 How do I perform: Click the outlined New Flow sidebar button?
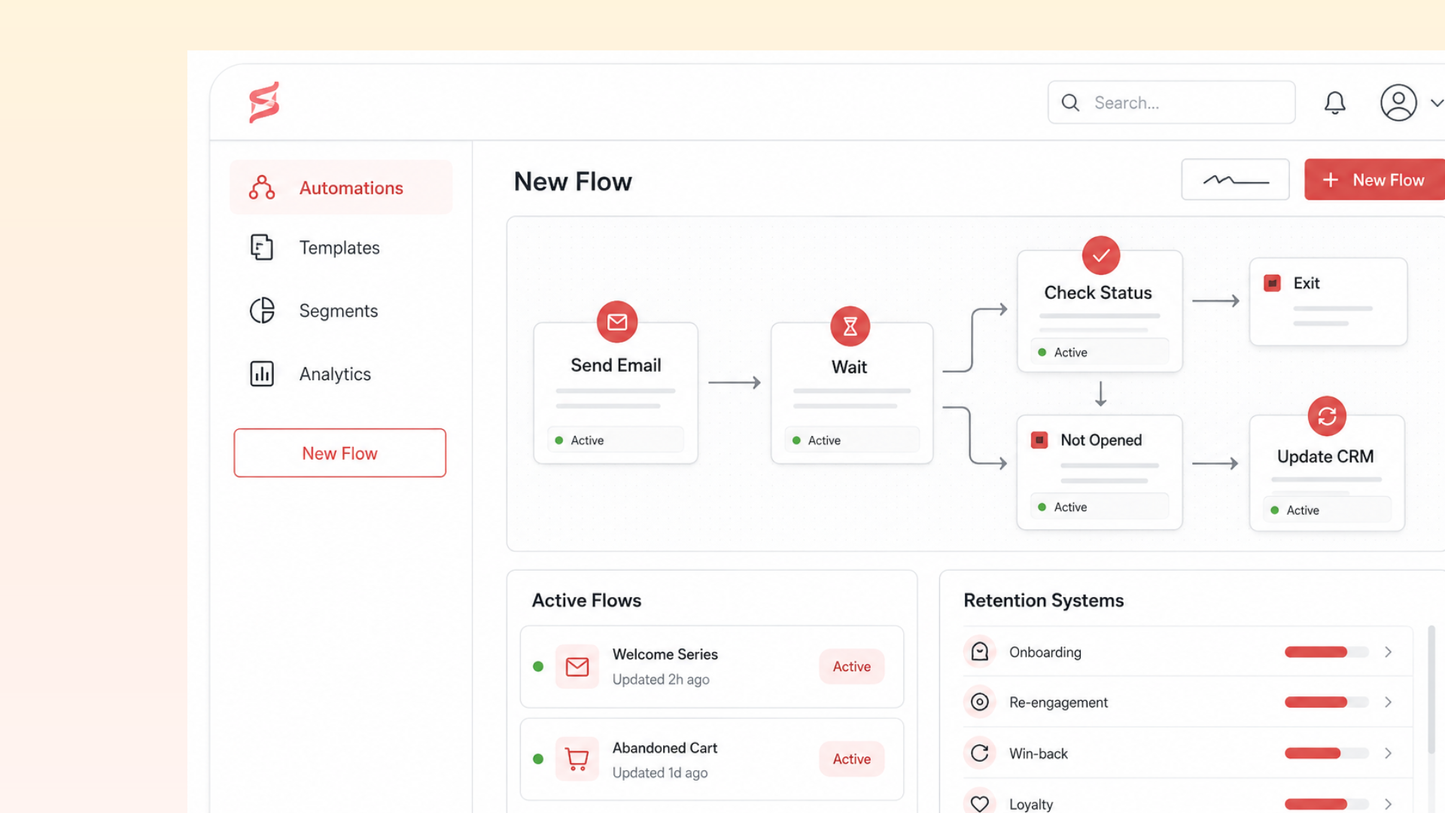point(340,453)
